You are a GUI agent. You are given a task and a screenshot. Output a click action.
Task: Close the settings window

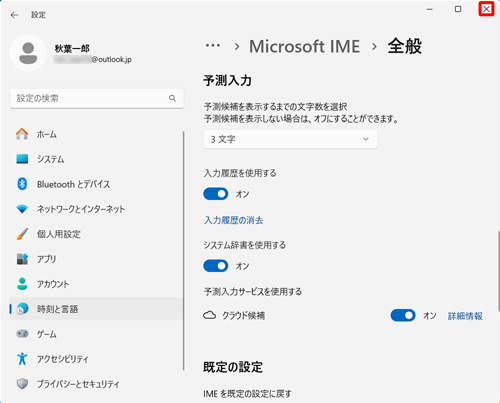coord(486,9)
